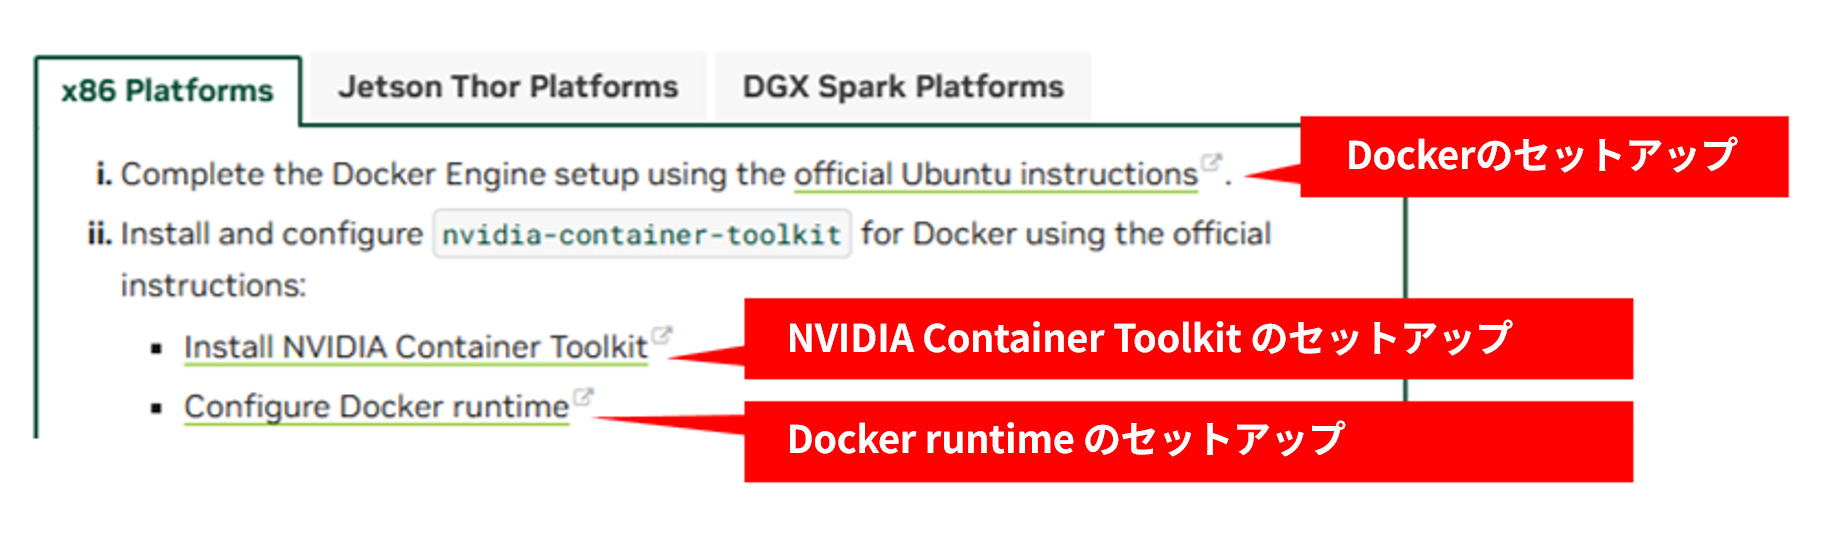Click the Docker runtime のセットアップ callout box
The width and height of the screenshot is (1826, 535).
1188,441
